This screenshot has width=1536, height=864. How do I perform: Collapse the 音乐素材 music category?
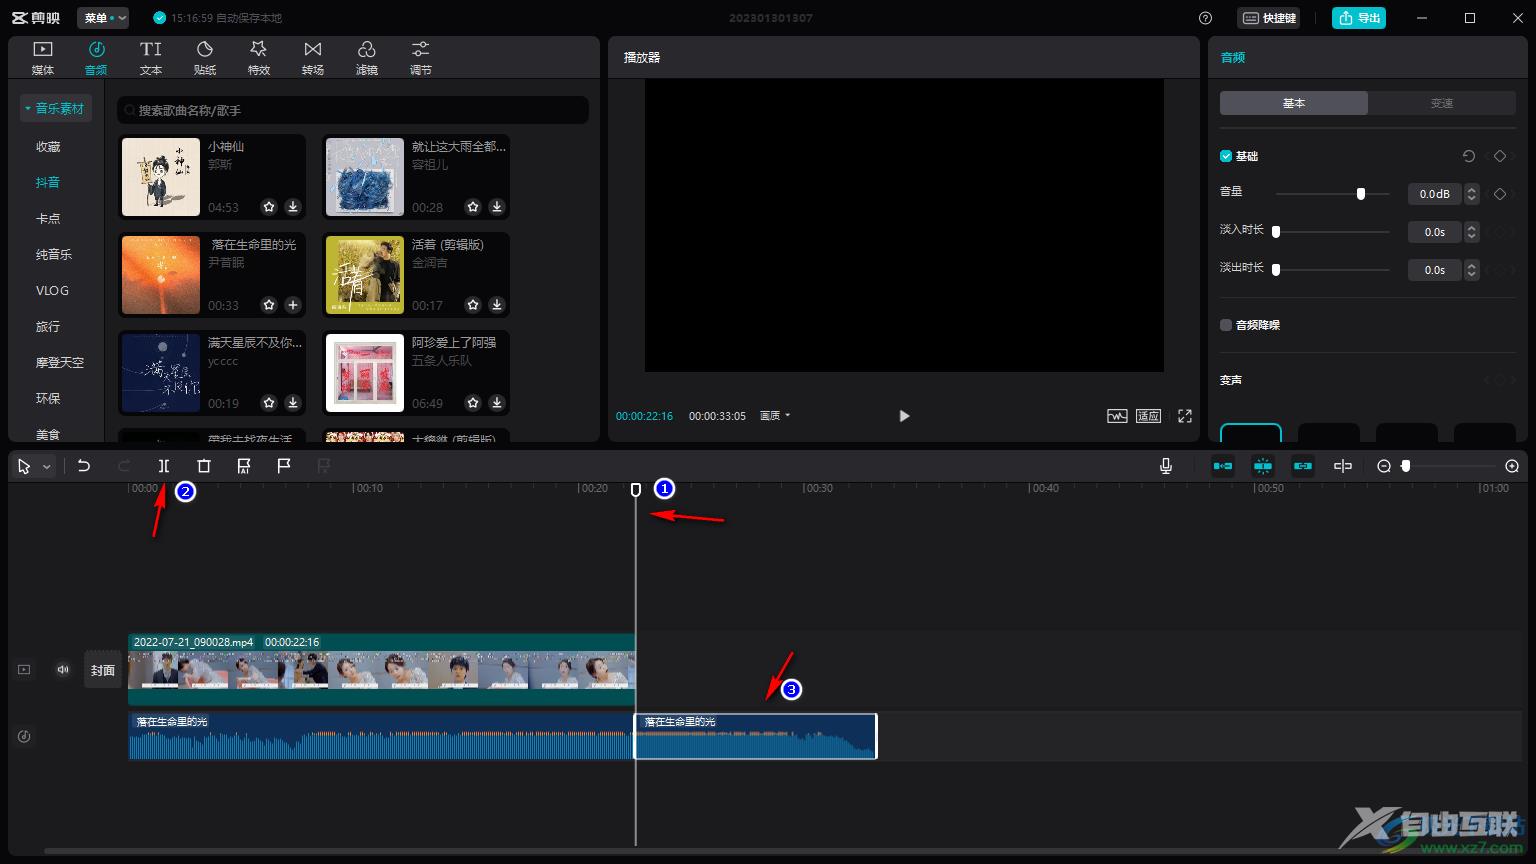click(56, 108)
